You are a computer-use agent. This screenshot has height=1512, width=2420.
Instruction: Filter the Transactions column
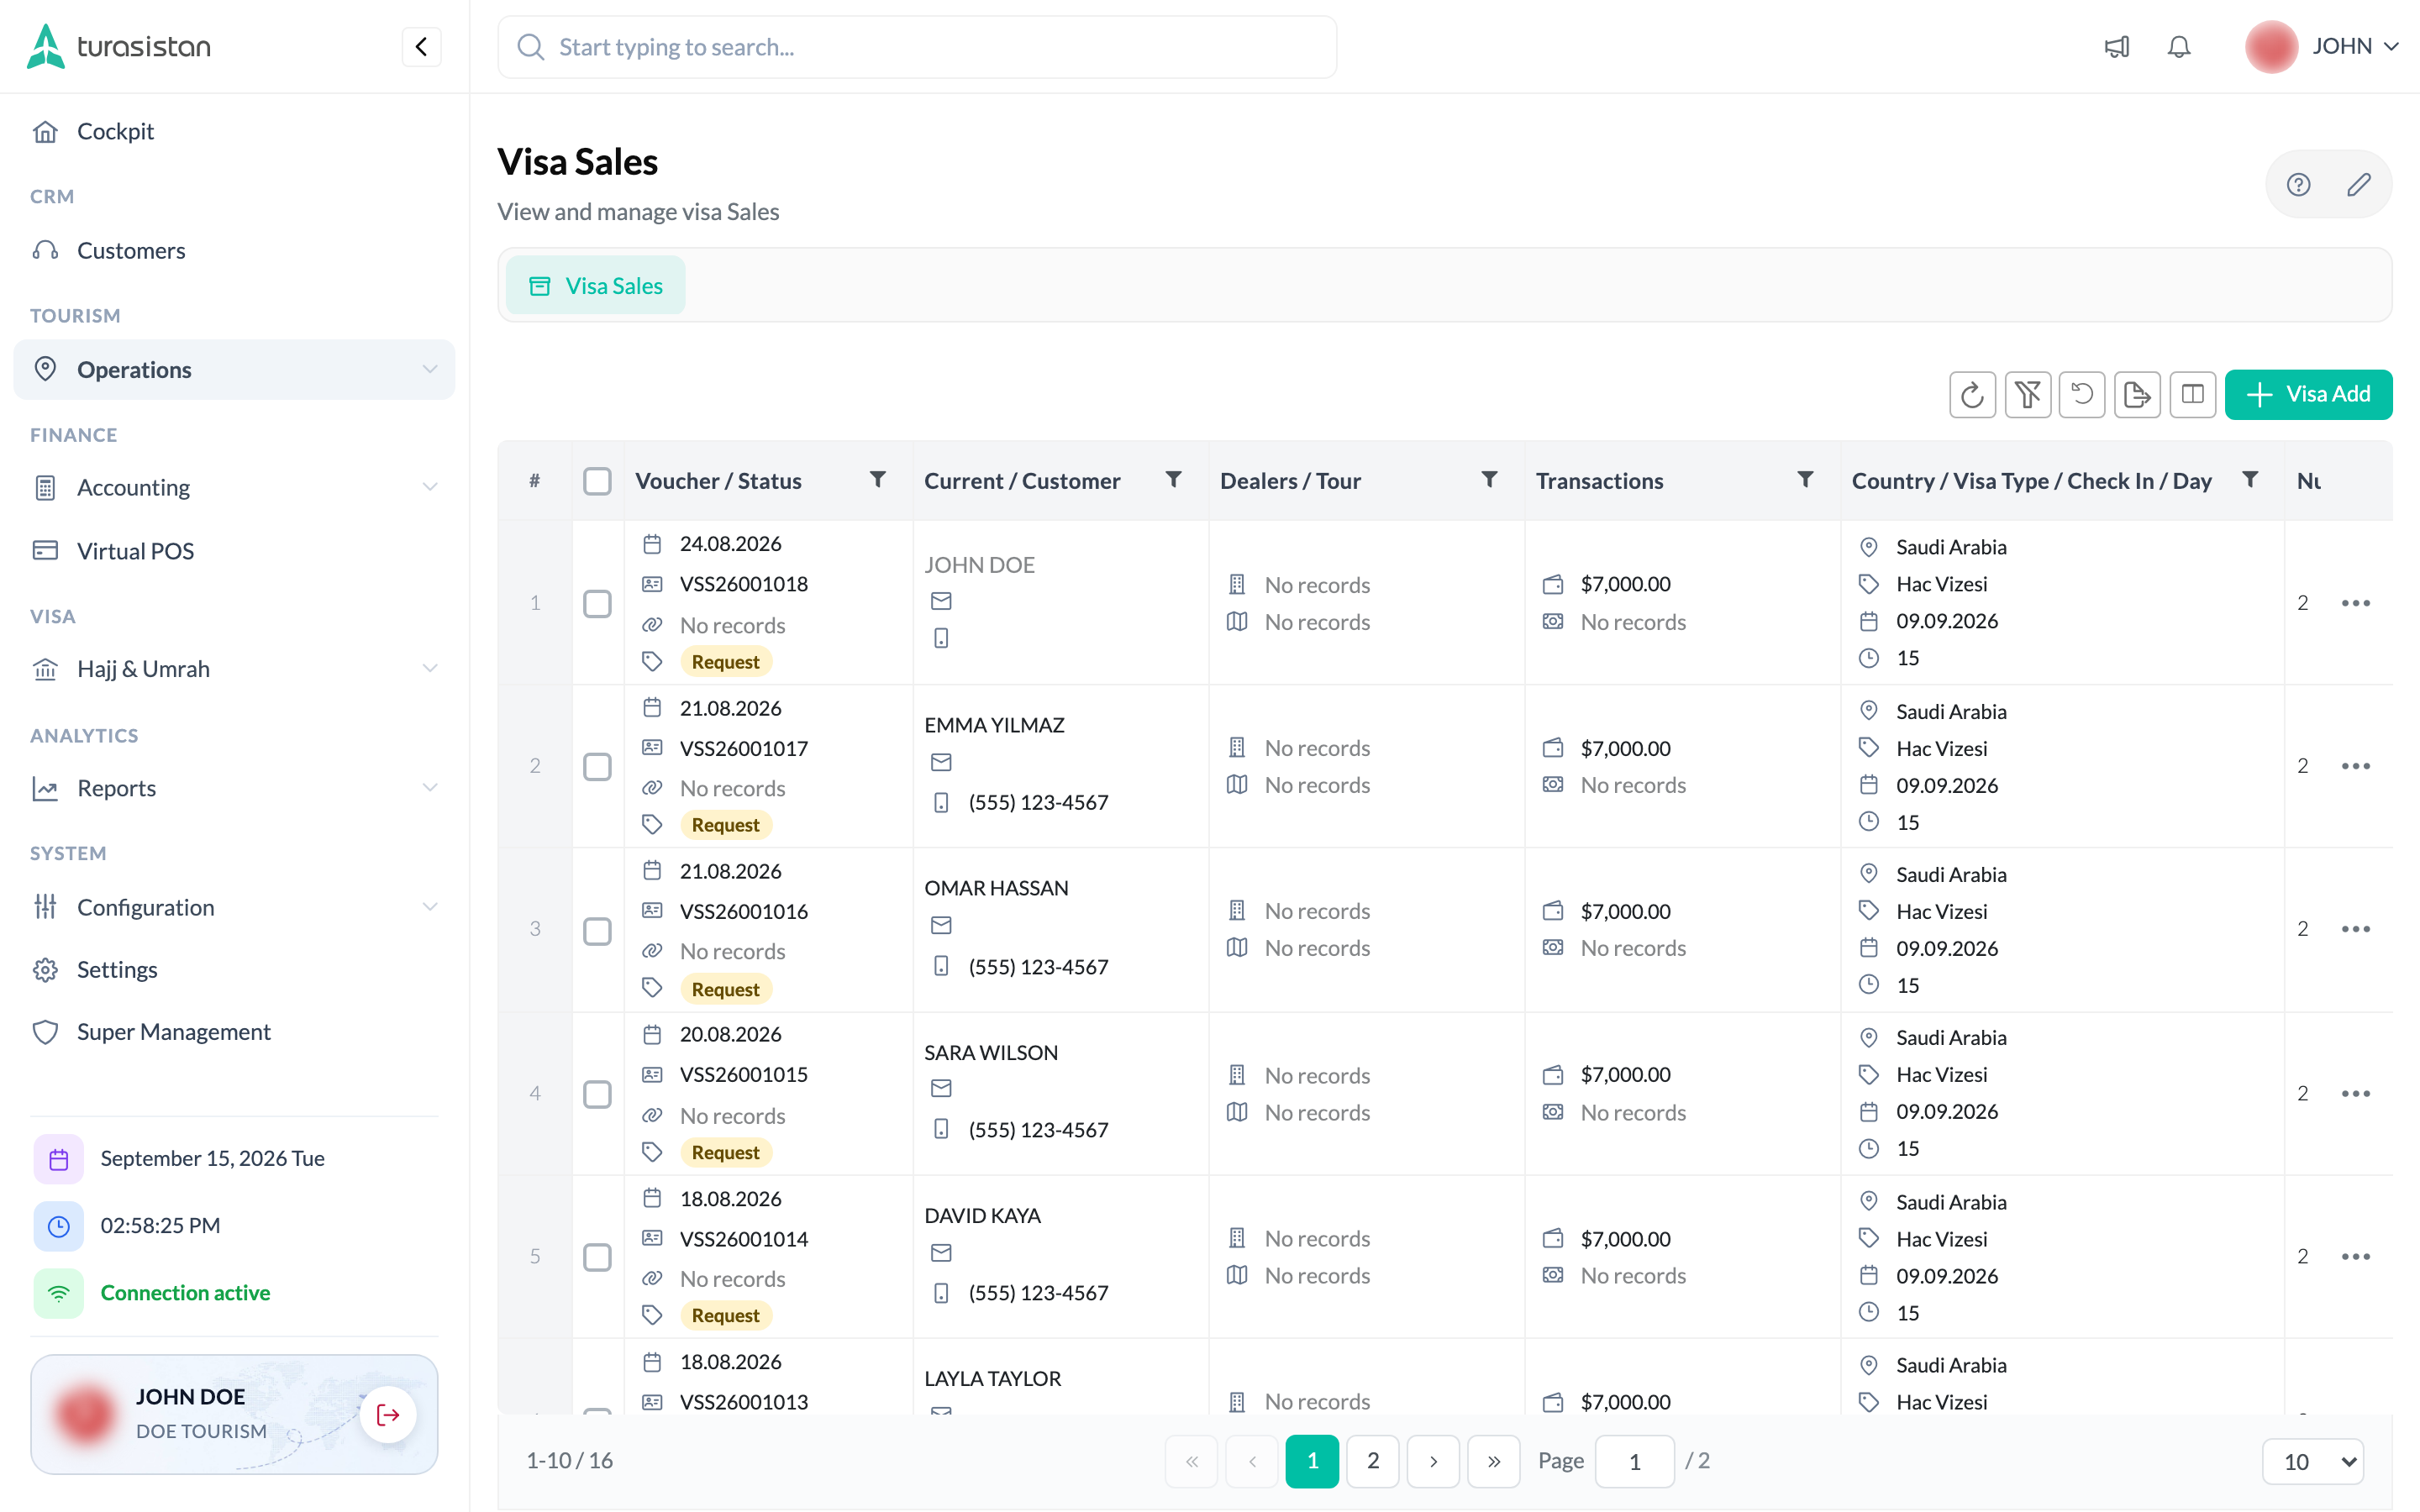coord(1805,480)
